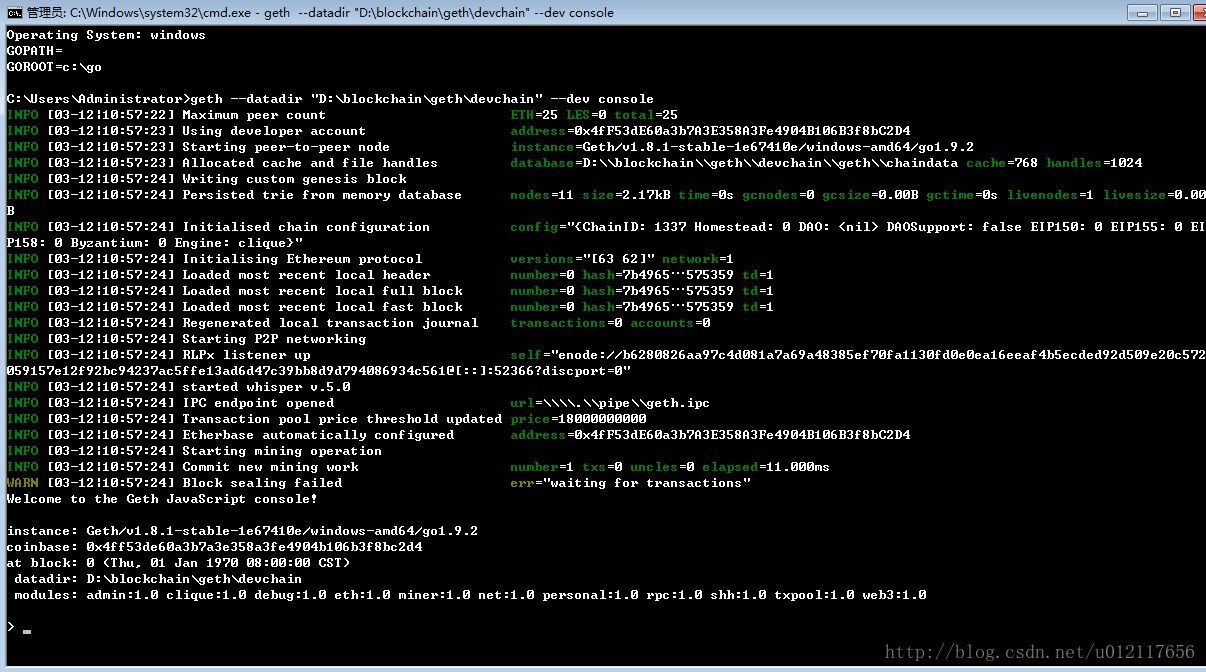Click the window title bar text

tap(320, 13)
